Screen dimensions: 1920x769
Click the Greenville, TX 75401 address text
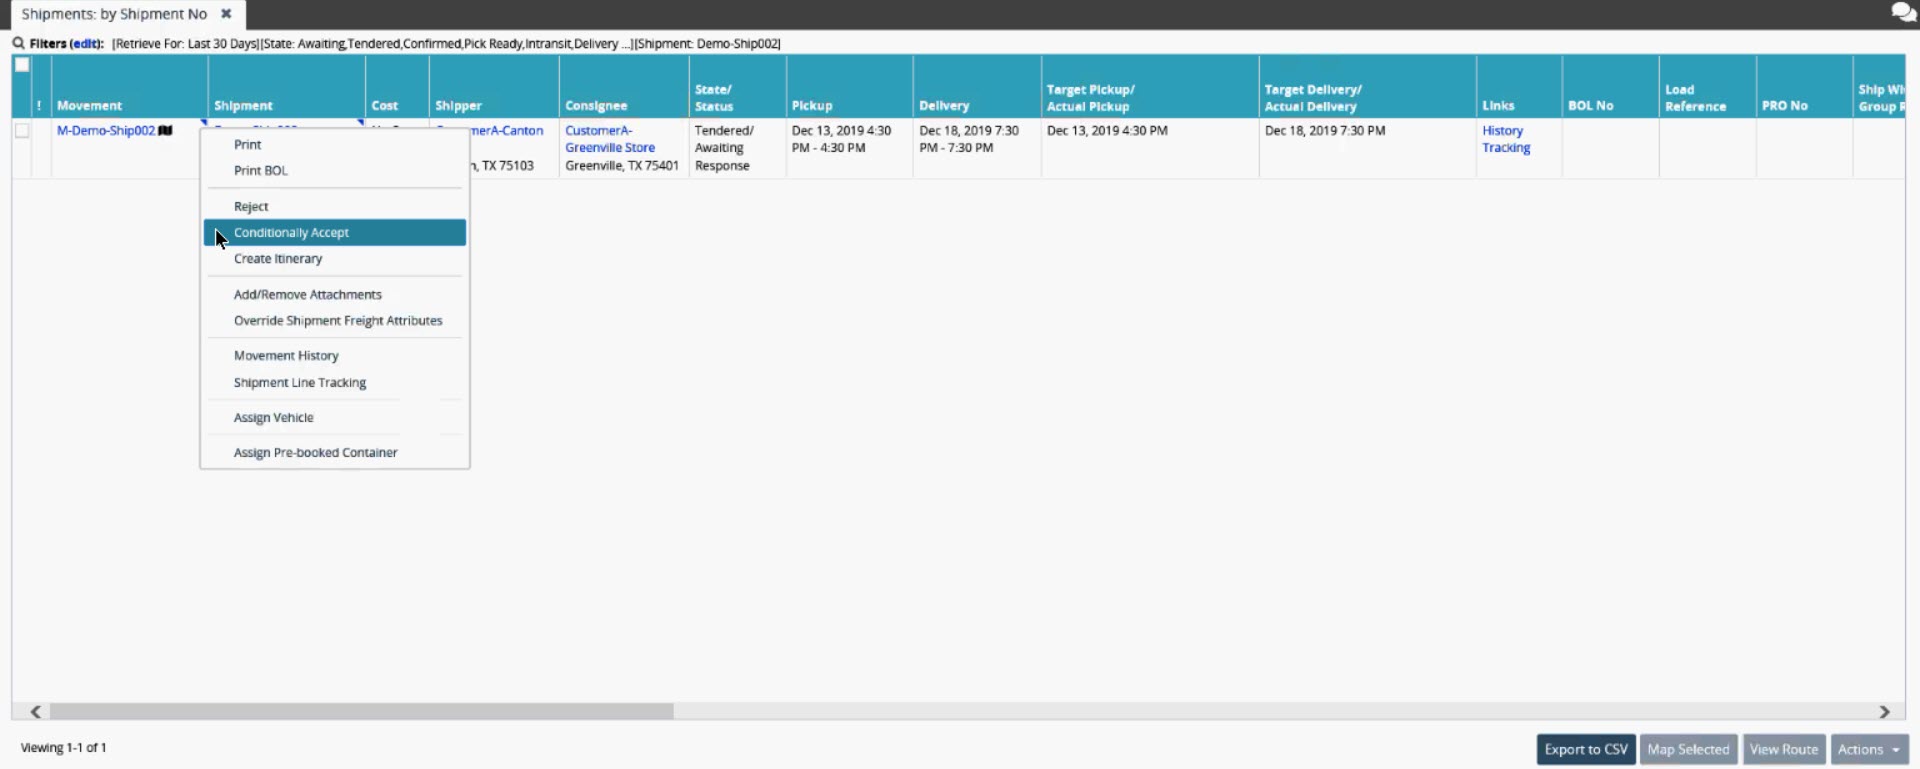click(622, 166)
